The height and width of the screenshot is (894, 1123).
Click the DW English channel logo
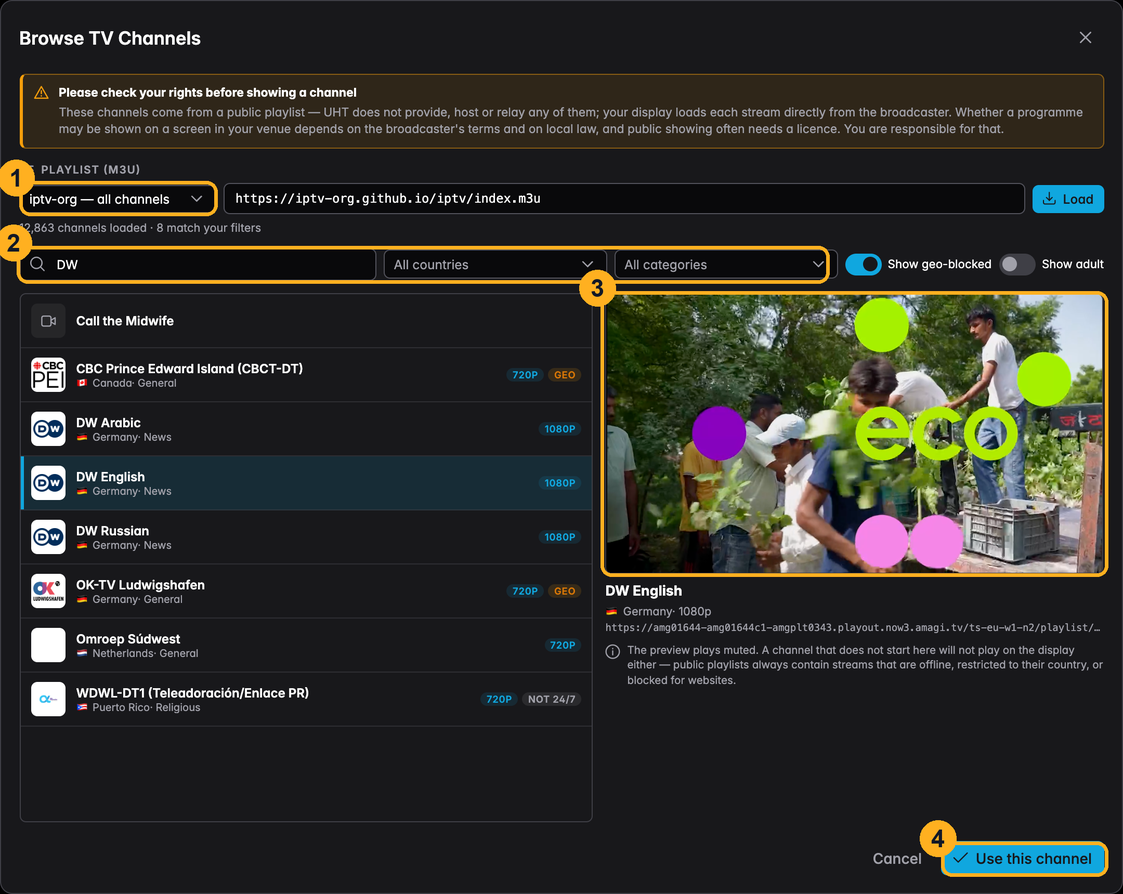[48, 483]
